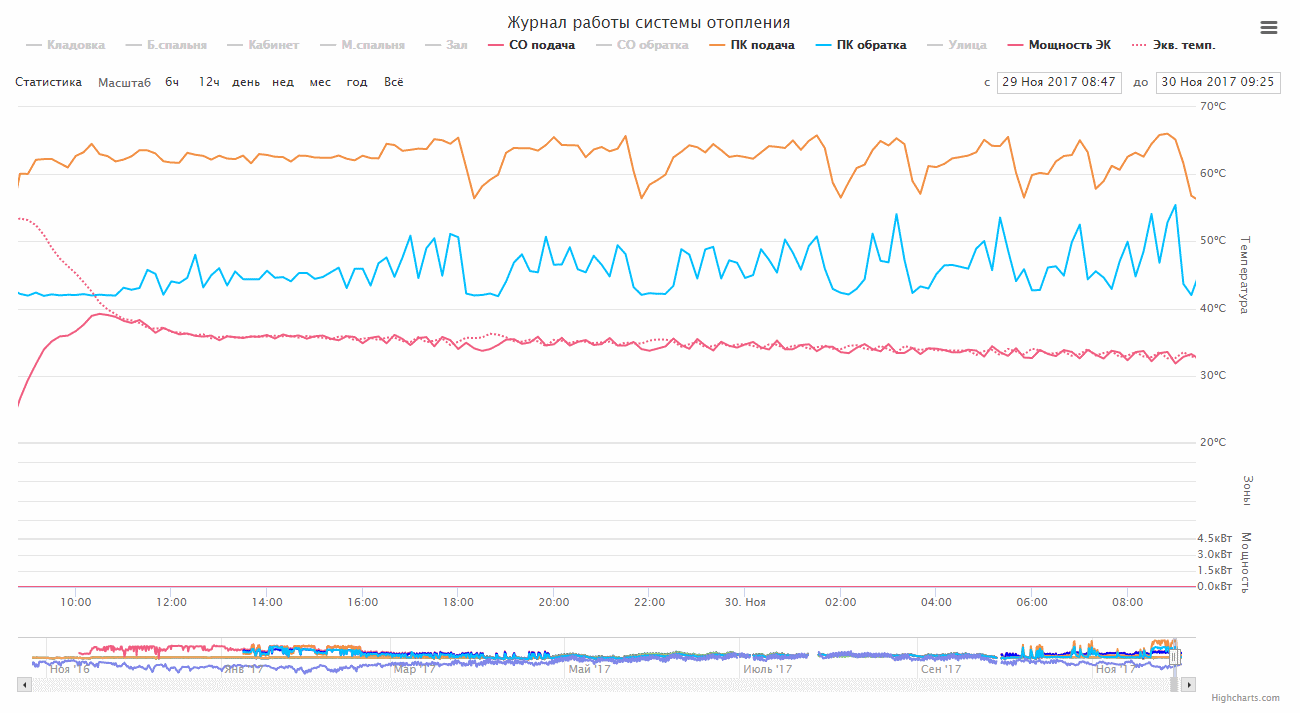Click the navigator scrollbar left arrow

[25, 685]
